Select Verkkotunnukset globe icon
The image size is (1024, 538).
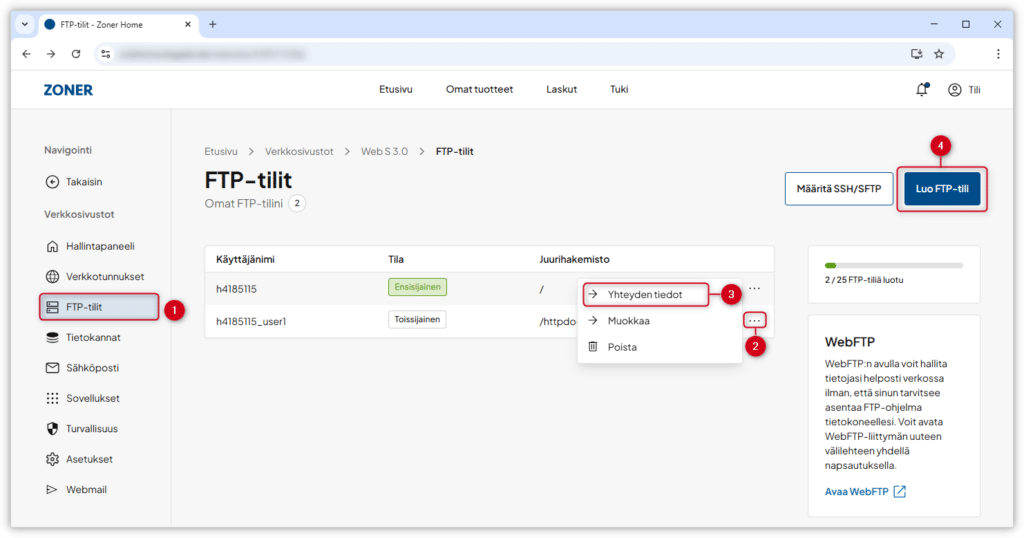point(53,277)
